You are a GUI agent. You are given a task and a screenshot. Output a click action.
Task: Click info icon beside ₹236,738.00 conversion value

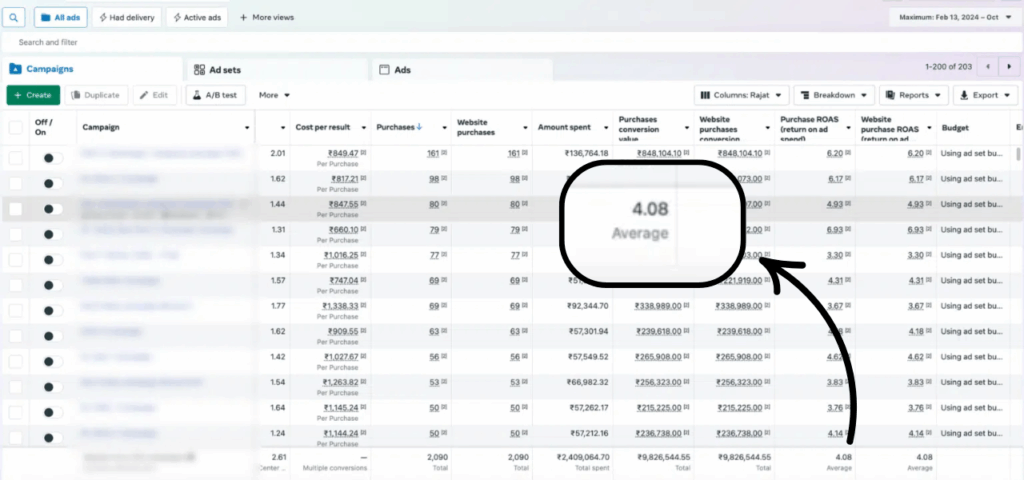click(686, 434)
